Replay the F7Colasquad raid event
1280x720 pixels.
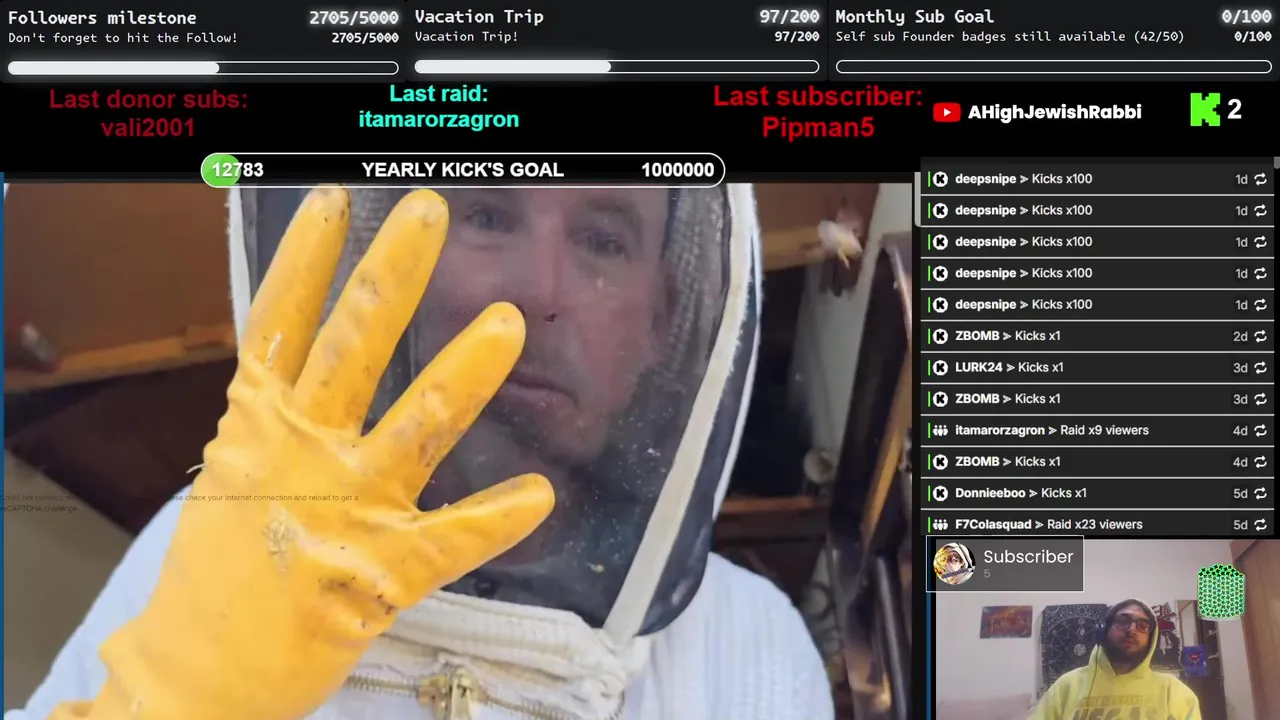1260,524
